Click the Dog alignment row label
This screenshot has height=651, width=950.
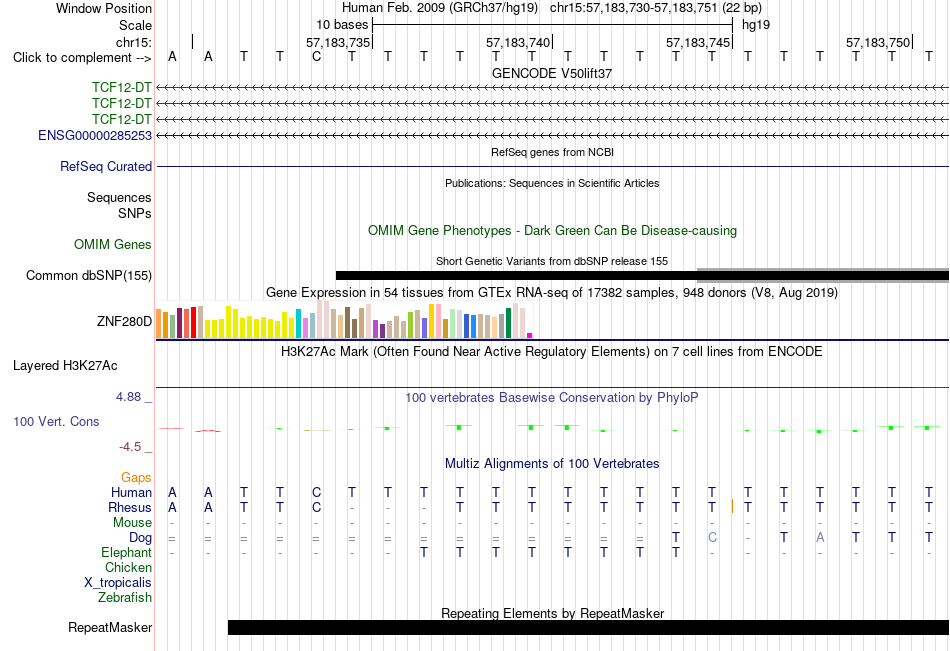coord(140,538)
